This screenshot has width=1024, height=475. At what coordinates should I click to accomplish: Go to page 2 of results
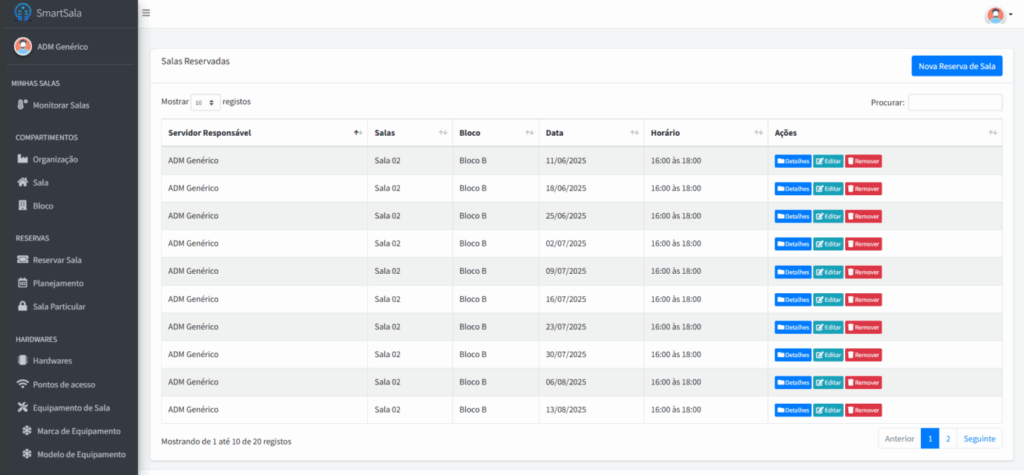point(947,439)
